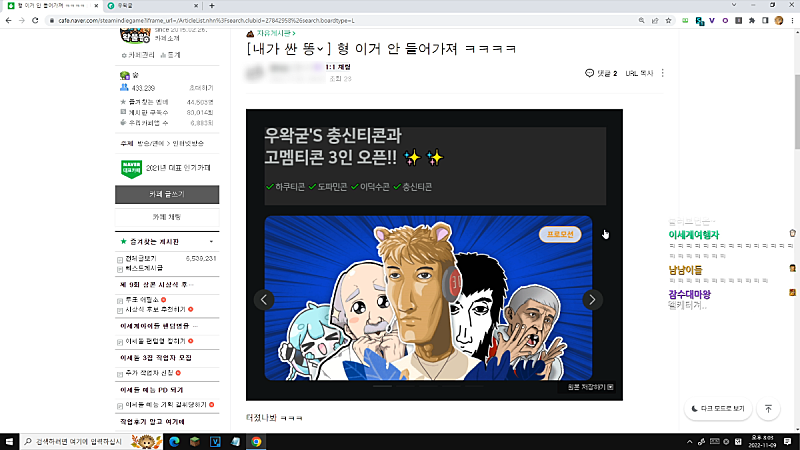Click the emoticon characters banner image

click(428, 298)
